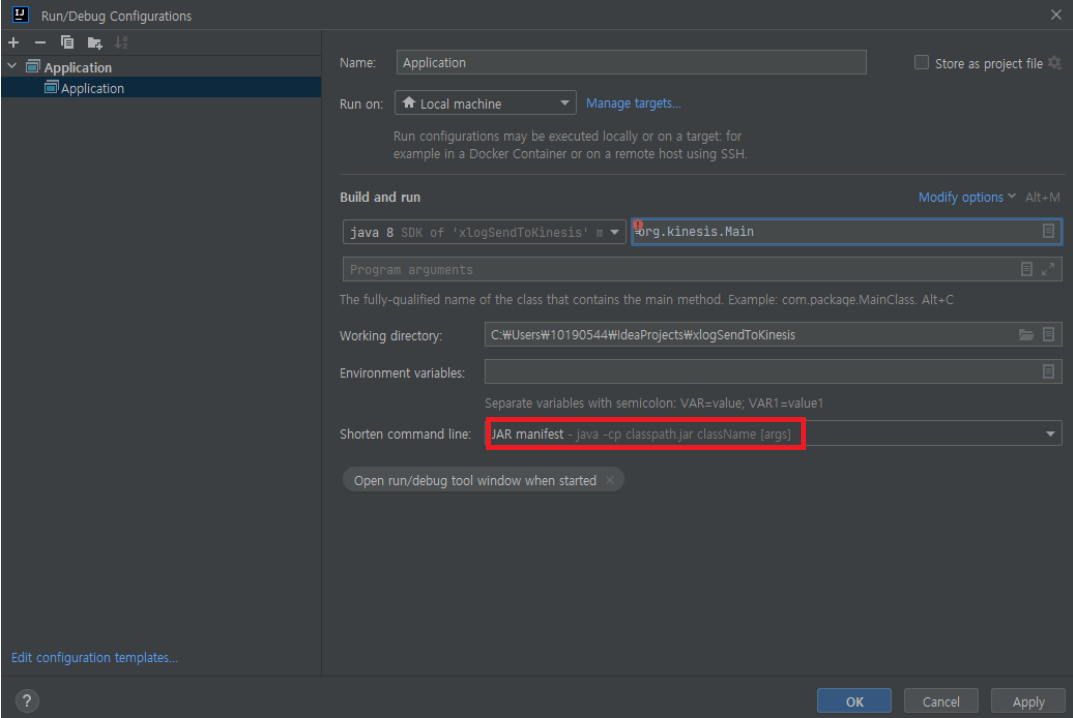The image size is (1073, 718).
Task: Insert macros into the Working directory field
Action: [1048, 334]
